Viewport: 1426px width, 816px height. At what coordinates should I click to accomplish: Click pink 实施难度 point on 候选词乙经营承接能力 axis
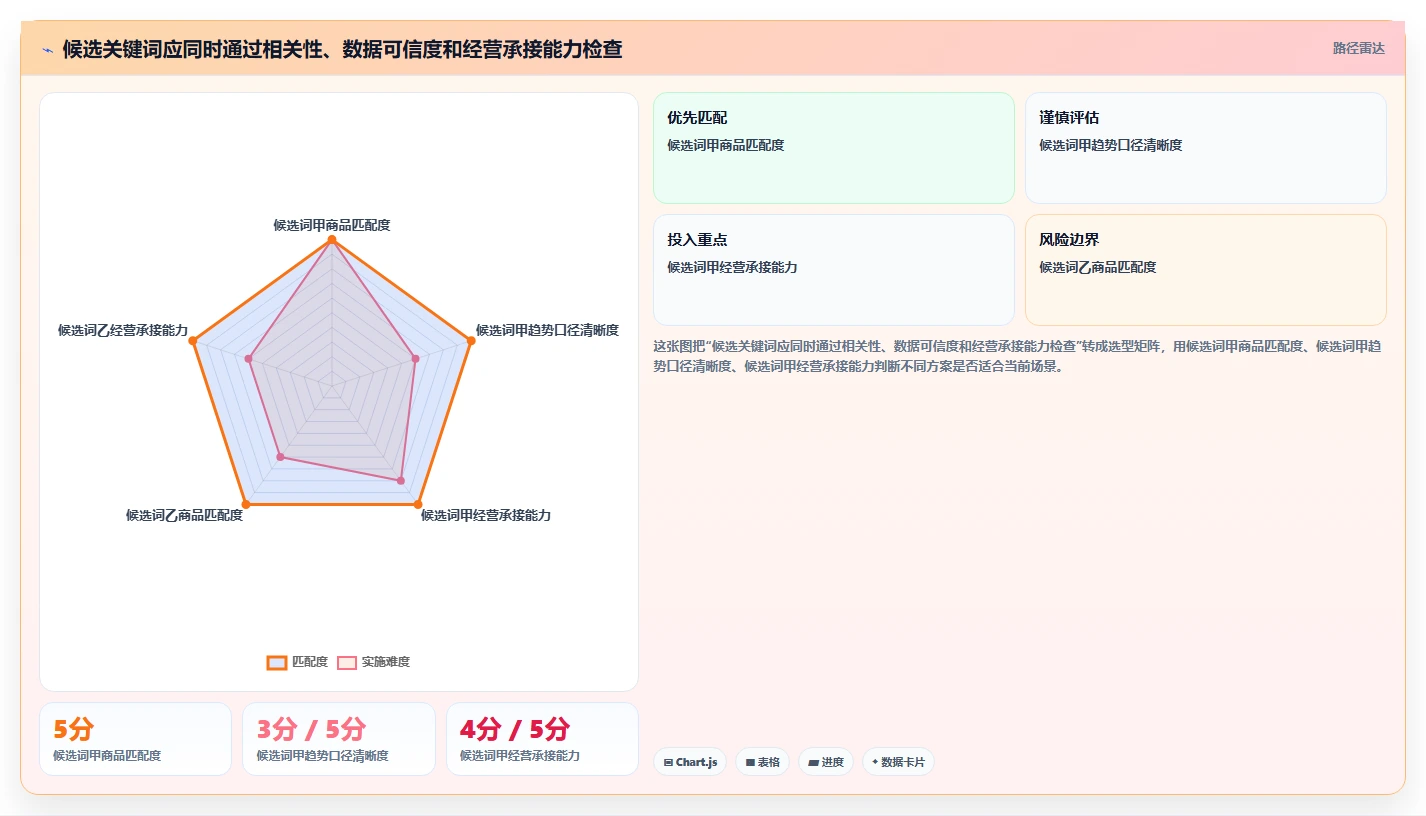coord(249,358)
